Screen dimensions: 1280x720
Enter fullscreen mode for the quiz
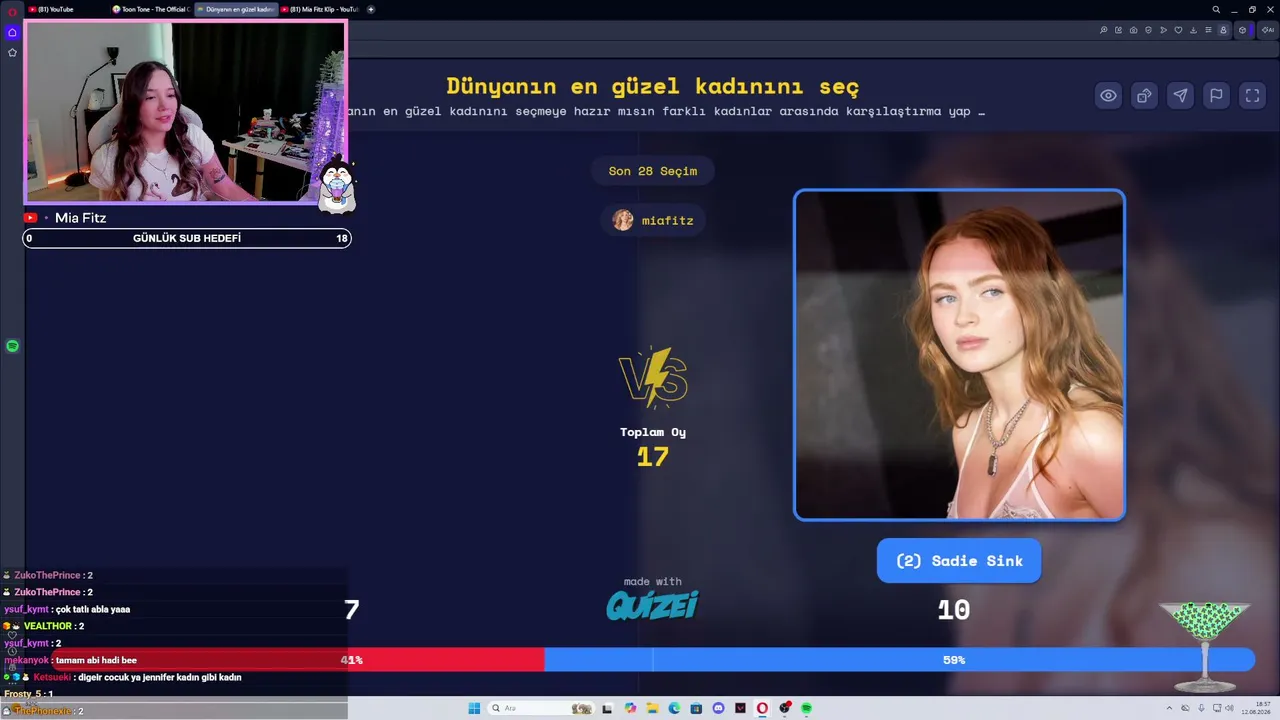(1253, 96)
